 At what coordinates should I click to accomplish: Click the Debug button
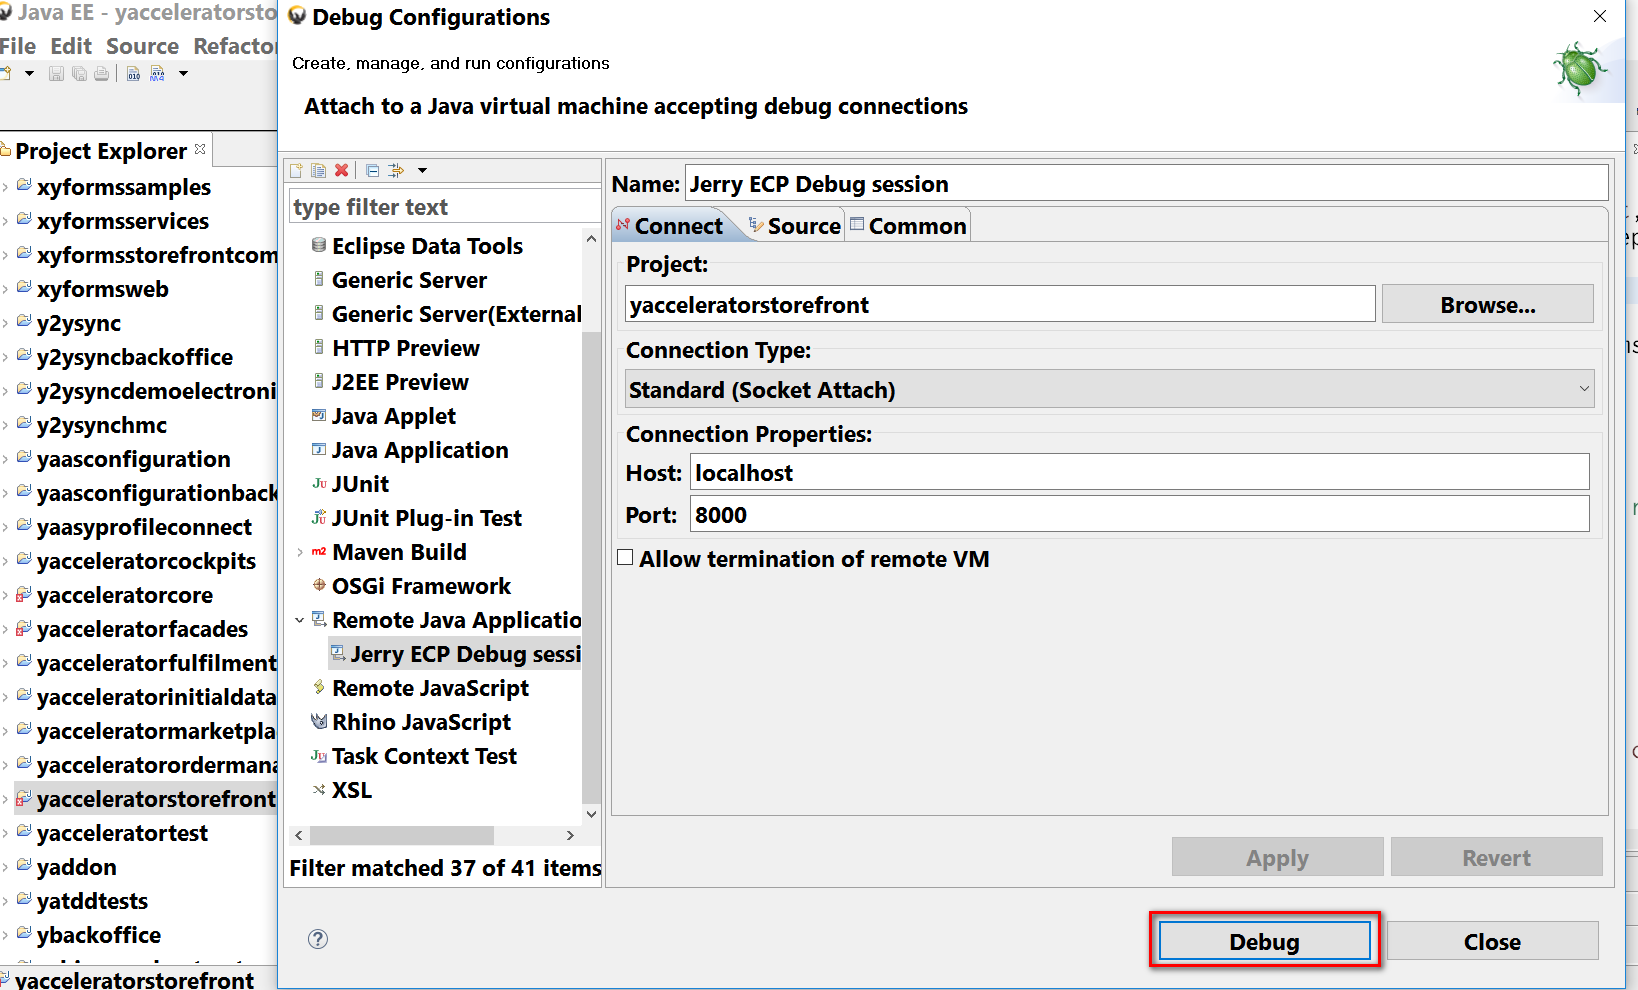click(x=1264, y=941)
